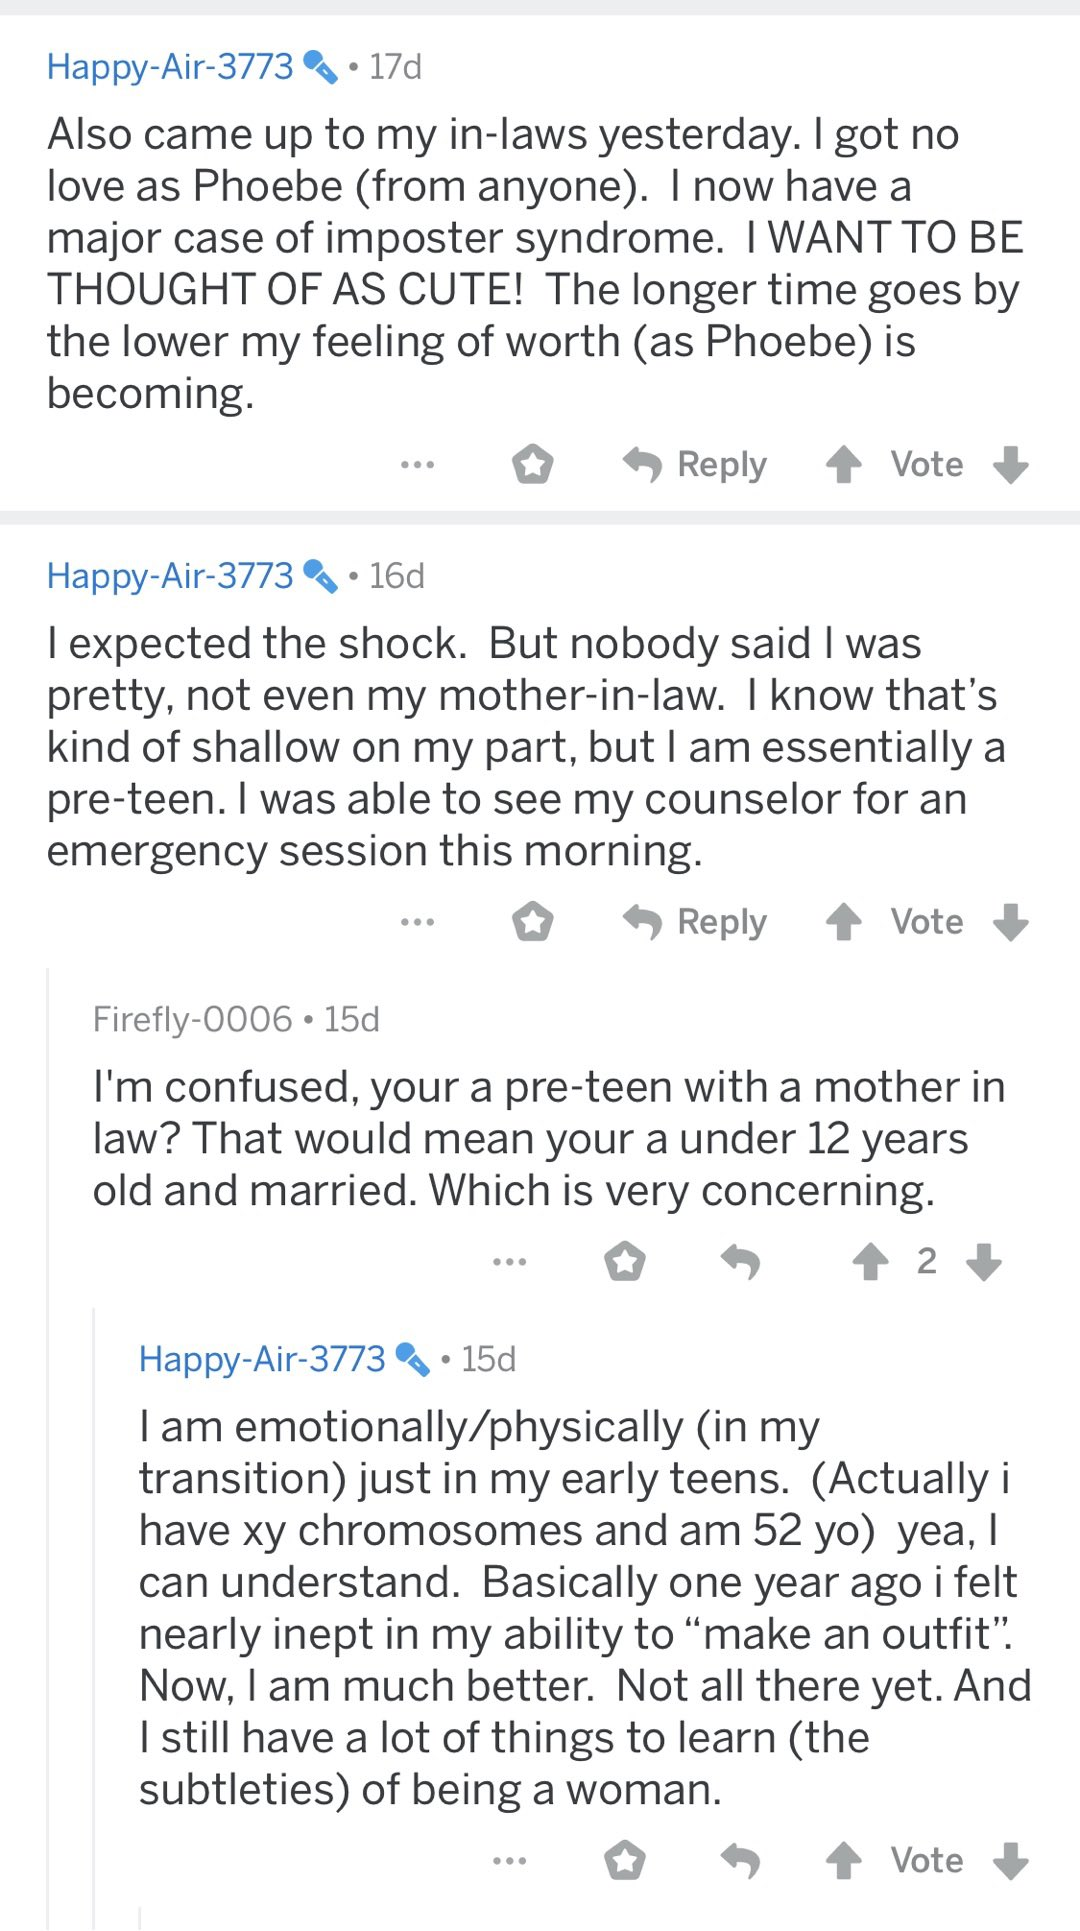Click reply arrow on 15d Happy-Air-3773 reply
The height and width of the screenshot is (1931, 1080).
[741, 1861]
